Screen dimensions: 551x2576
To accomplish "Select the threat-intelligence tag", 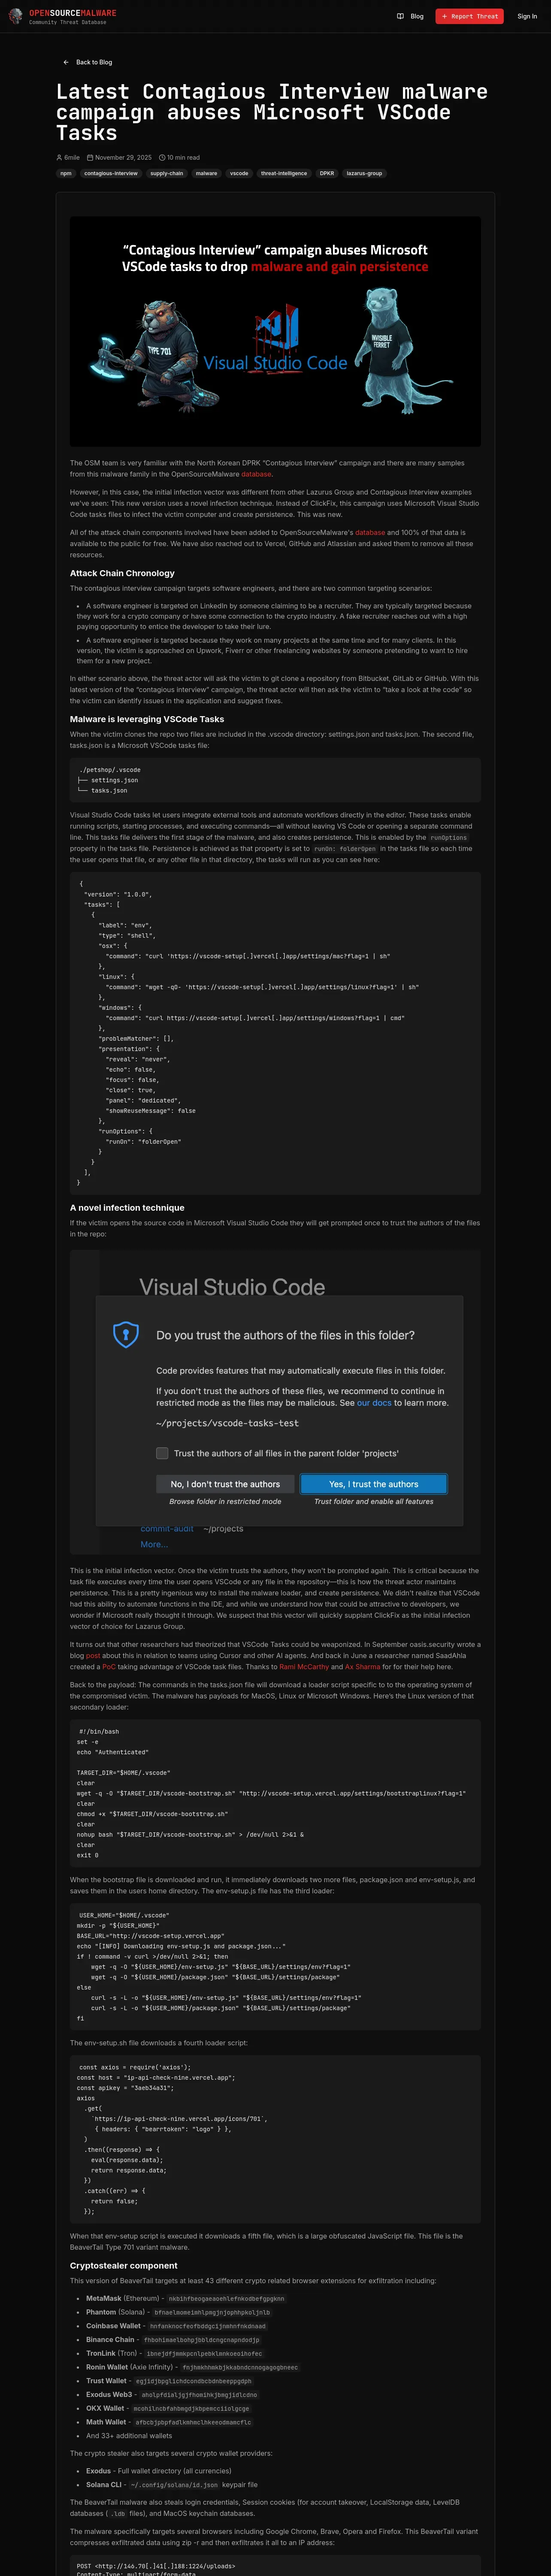I will (284, 173).
